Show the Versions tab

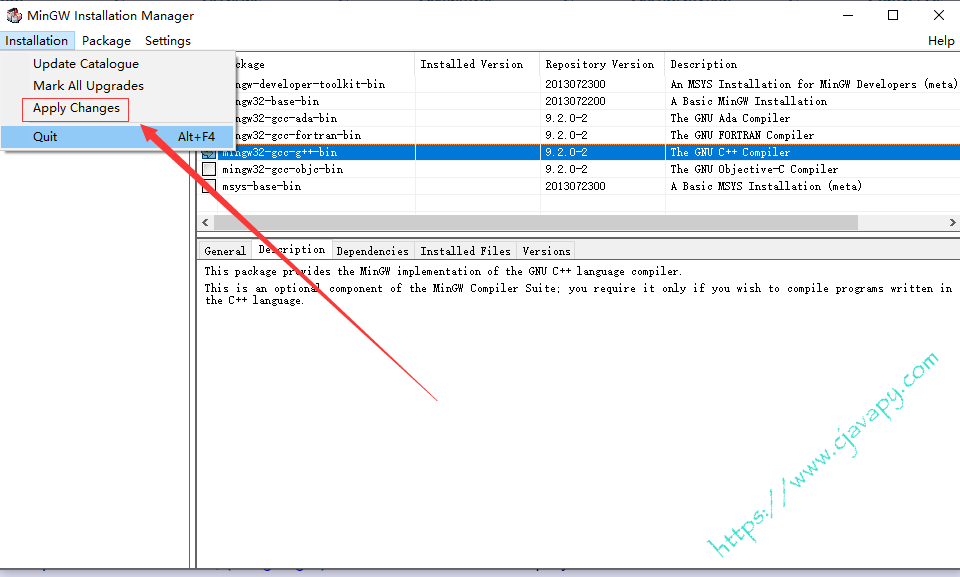coord(547,251)
